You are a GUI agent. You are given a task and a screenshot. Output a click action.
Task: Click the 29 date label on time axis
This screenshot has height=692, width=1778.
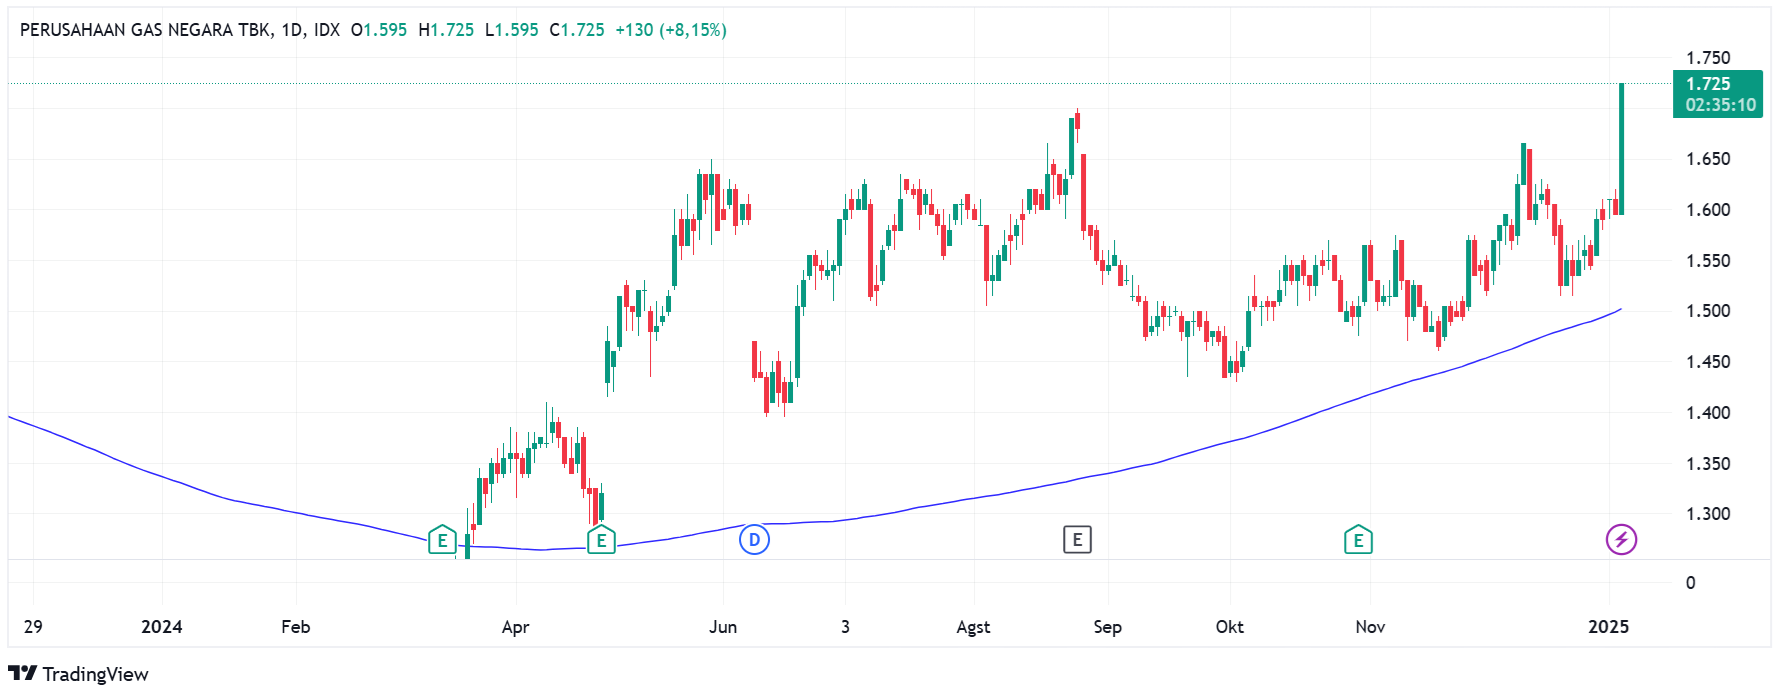pyautogui.click(x=33, y=627)
